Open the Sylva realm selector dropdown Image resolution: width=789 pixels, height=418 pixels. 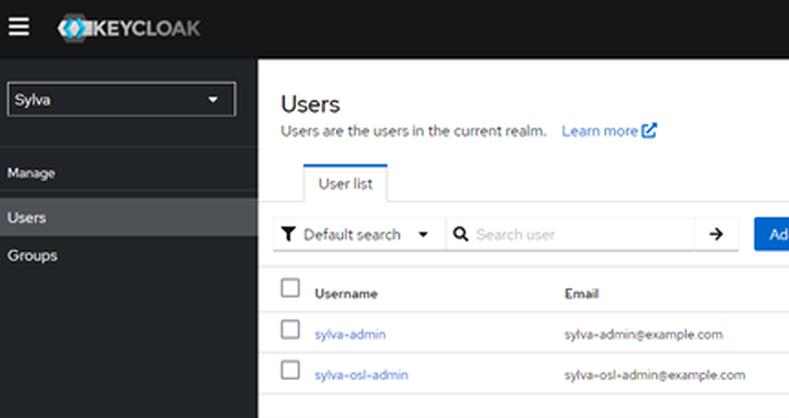[x=121, y=99]
